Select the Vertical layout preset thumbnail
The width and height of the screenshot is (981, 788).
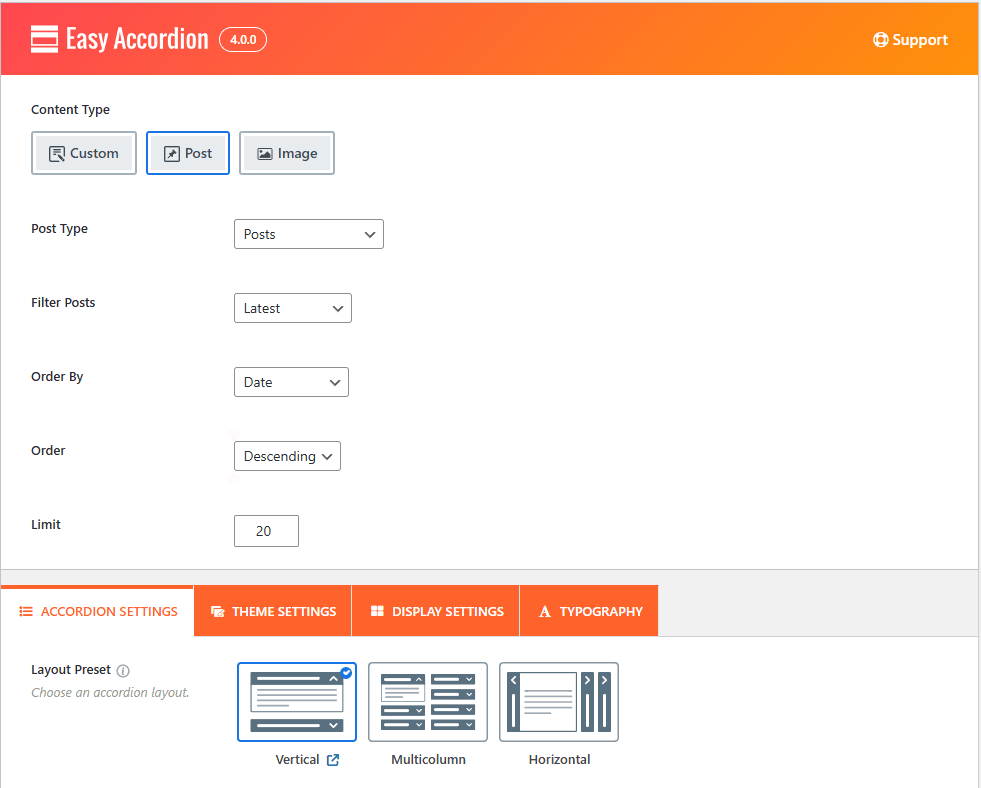(297, 702)
